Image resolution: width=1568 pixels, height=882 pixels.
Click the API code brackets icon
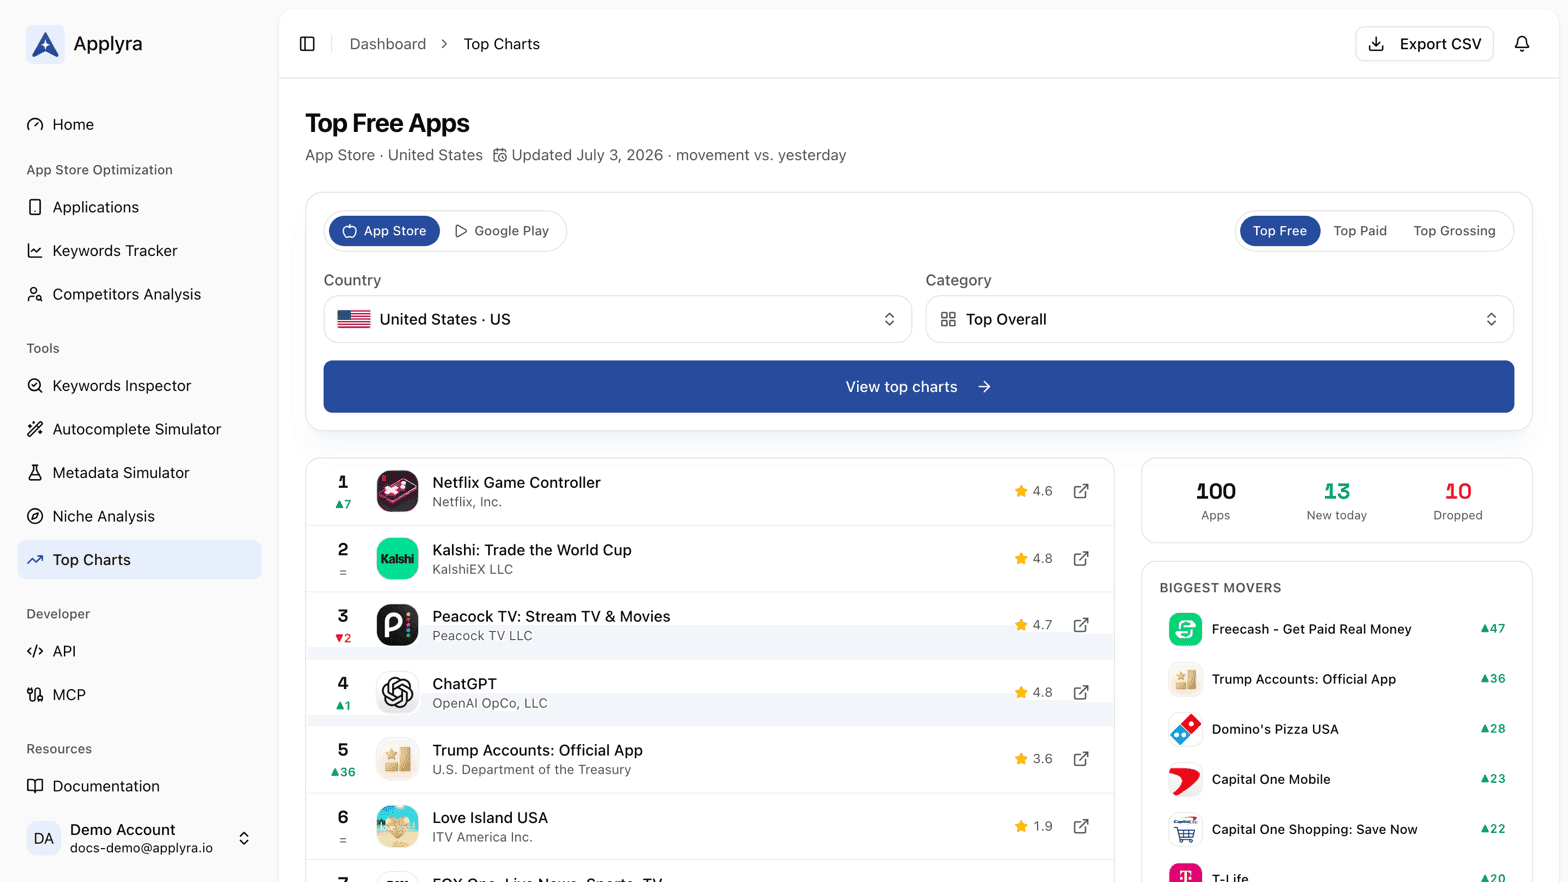tap(35, 651)
